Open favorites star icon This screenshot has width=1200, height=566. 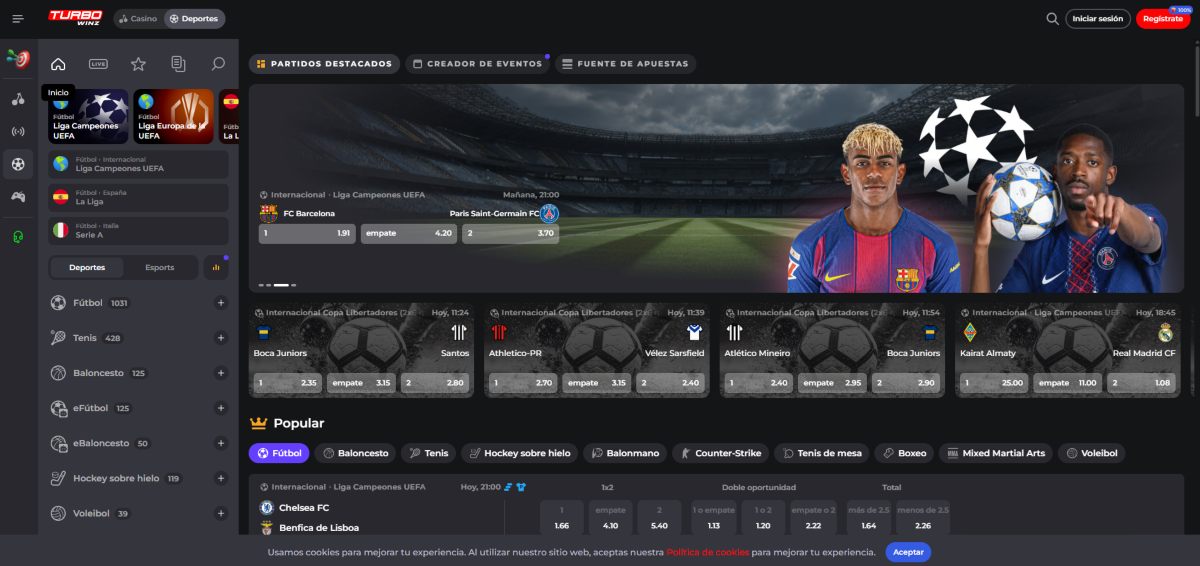138,64
